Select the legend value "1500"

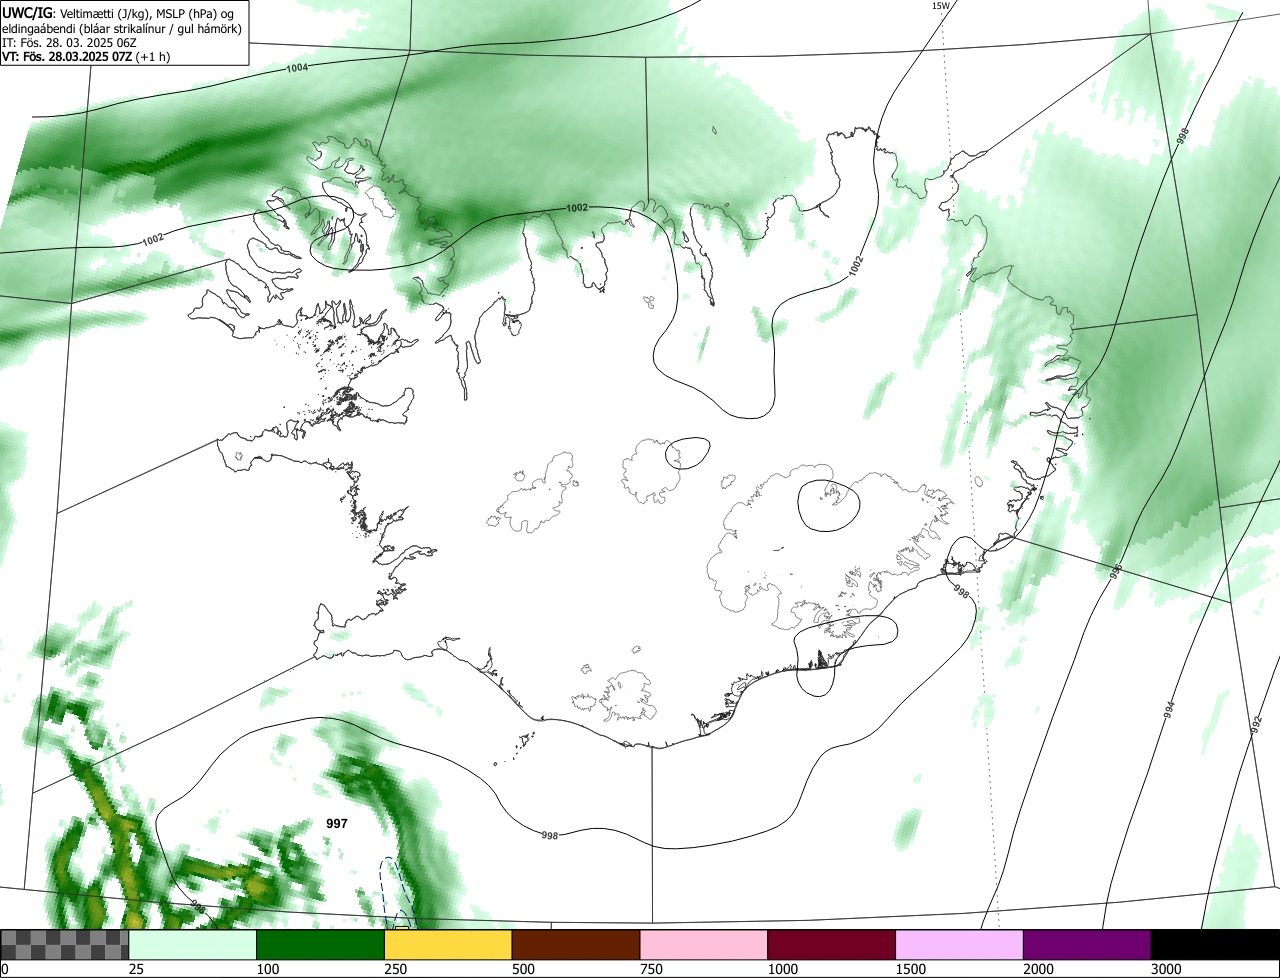point(911,969)
